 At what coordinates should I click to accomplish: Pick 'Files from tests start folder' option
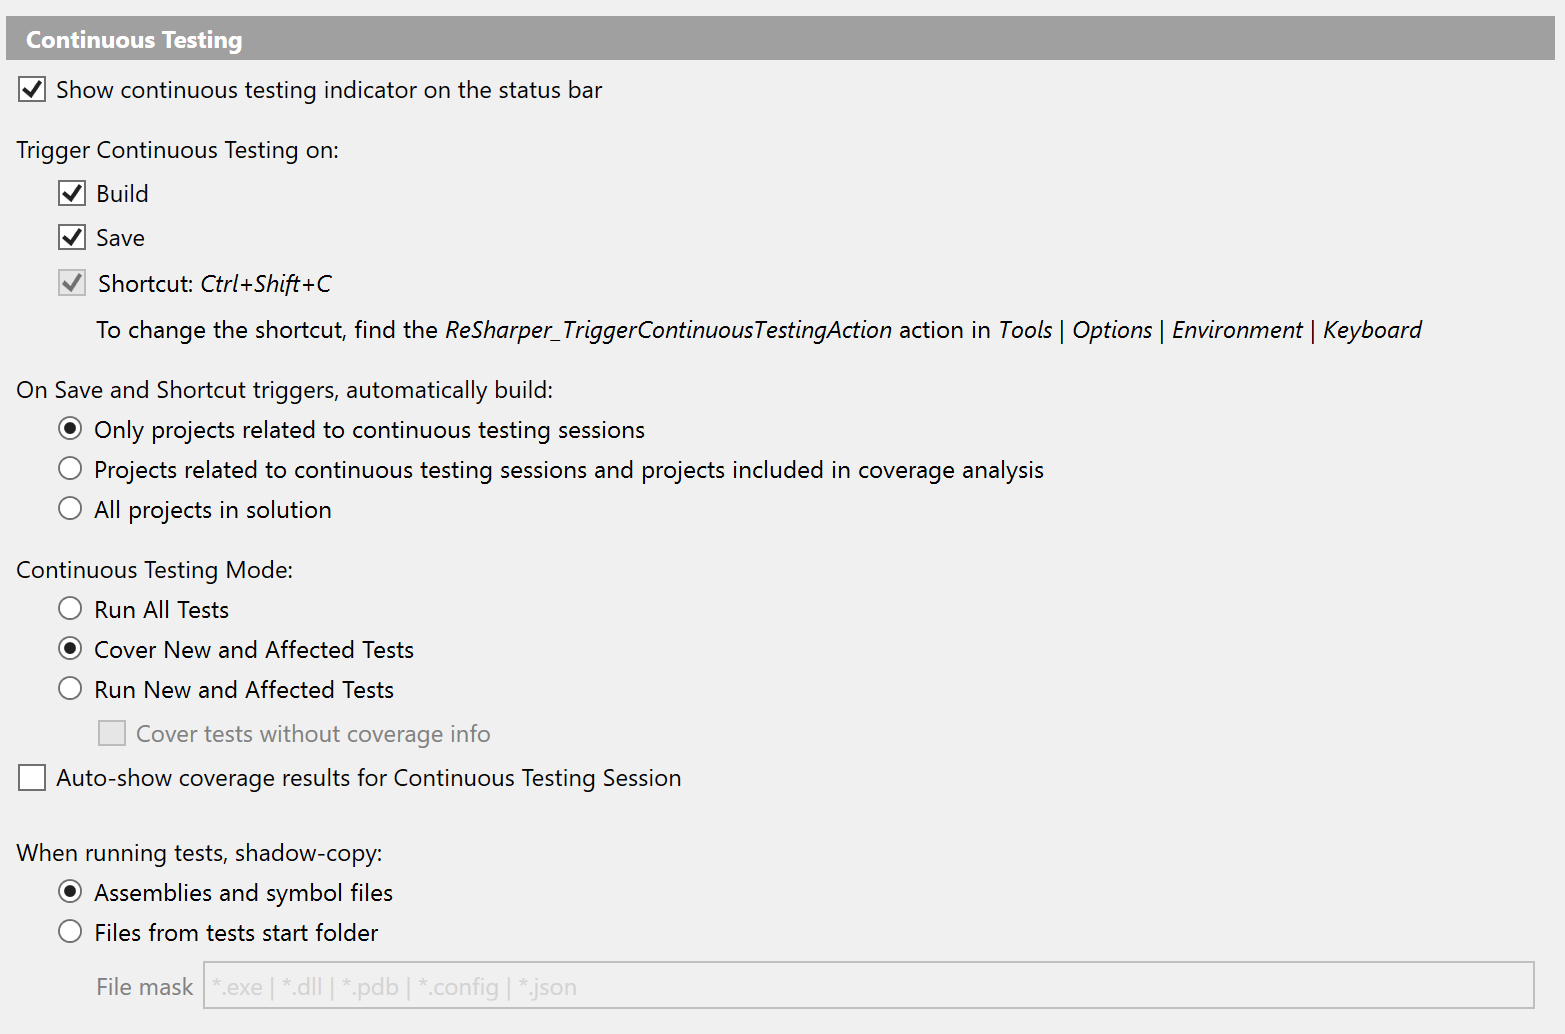[x=70, y=931]
